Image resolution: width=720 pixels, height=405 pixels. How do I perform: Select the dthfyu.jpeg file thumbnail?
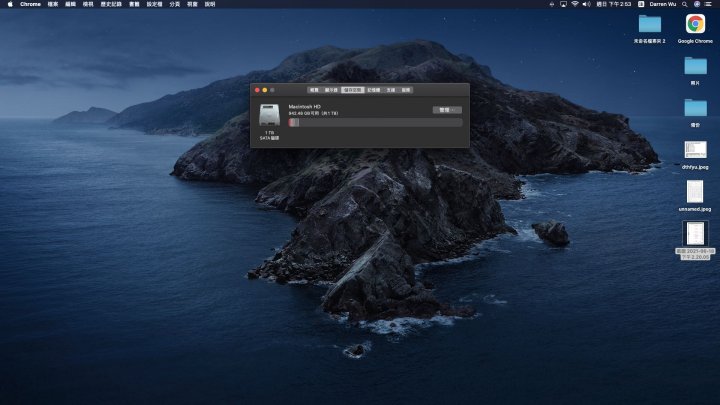pyautogui.click(x=695, y=150)
